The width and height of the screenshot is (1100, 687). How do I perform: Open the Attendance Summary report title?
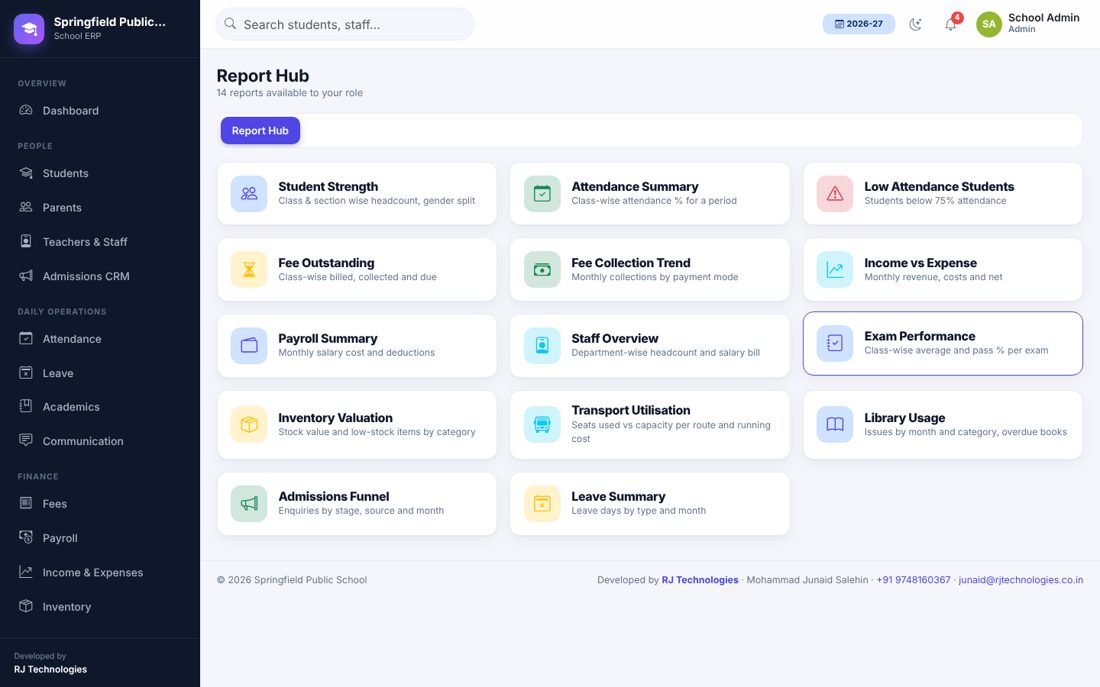(x=635, y=187)
